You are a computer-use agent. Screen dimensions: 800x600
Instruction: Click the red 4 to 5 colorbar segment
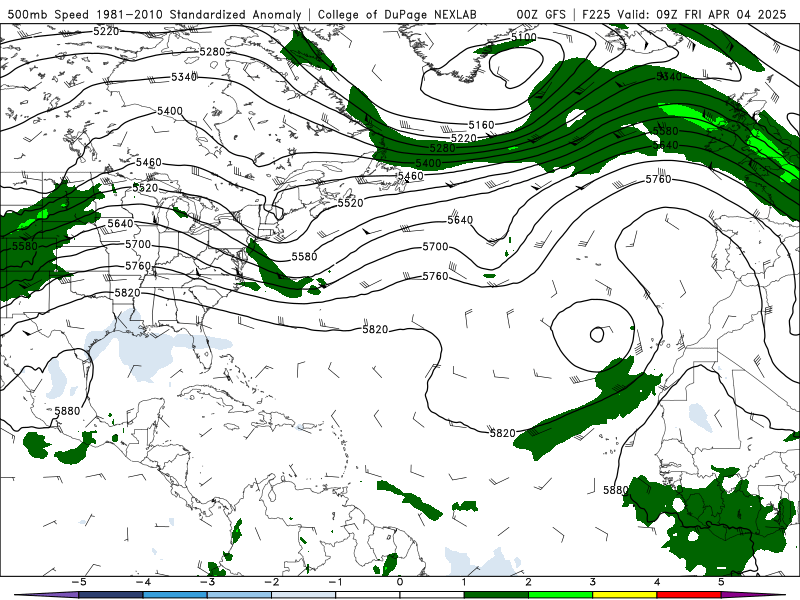pyautogui.click(x=689, y=595)
